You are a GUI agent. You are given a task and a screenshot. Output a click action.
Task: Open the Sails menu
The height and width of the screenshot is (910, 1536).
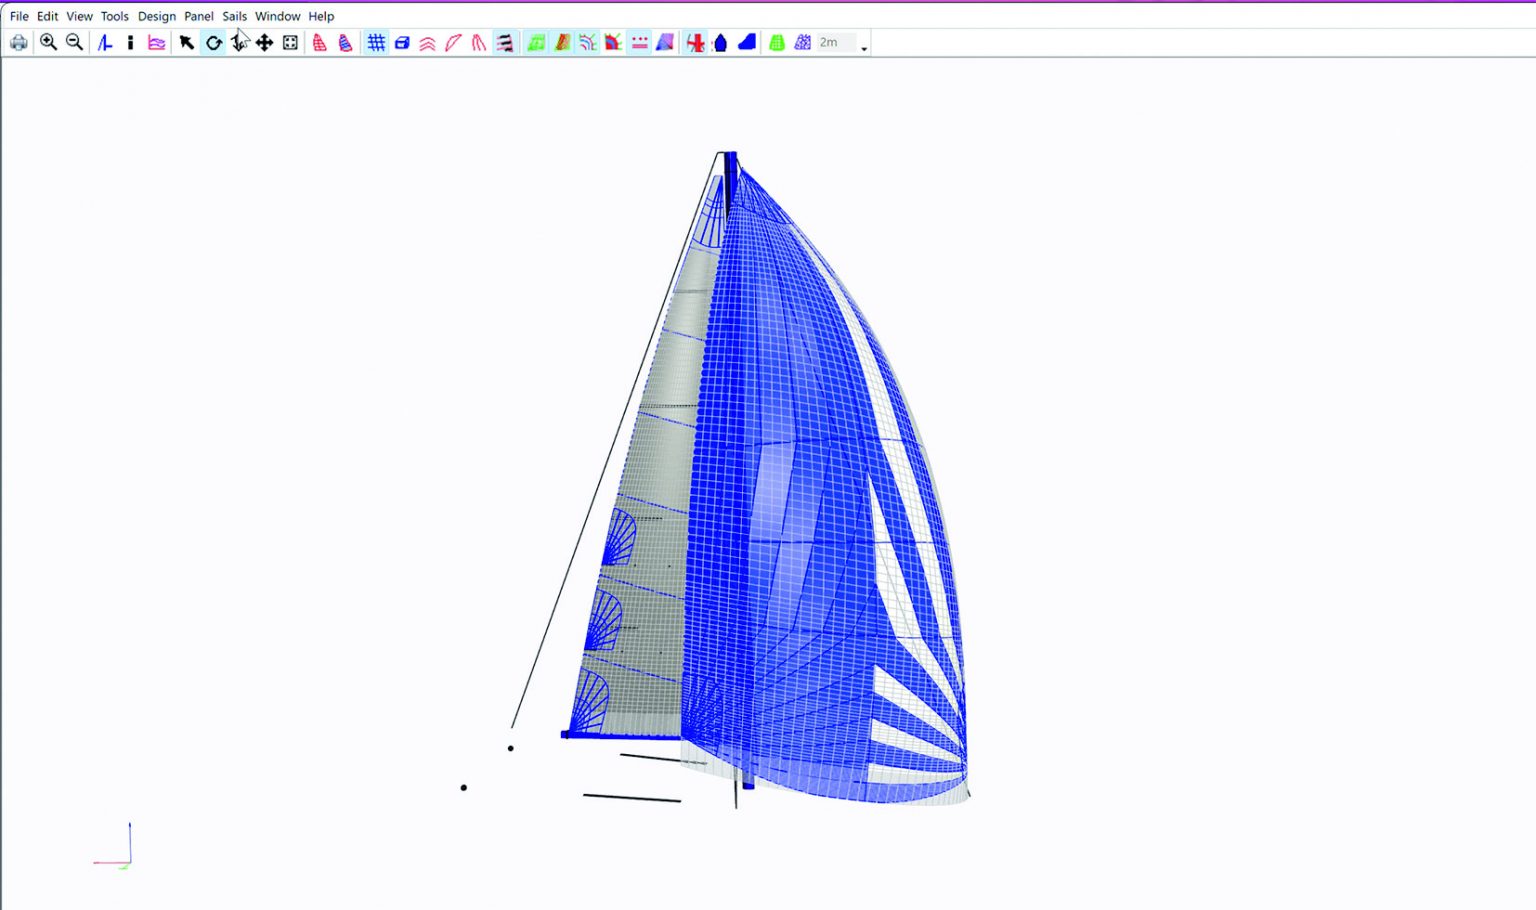[x=234, y=16]
